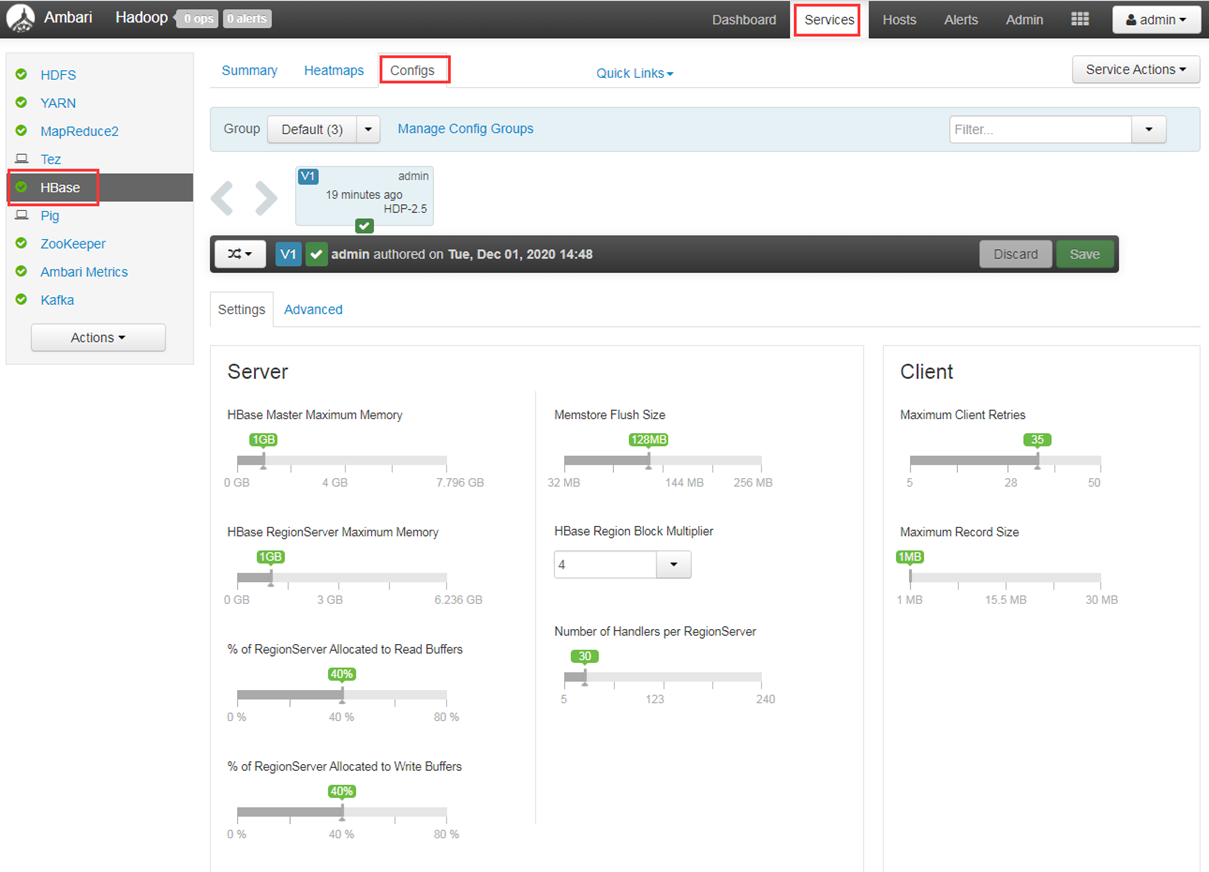The image size is (1209, 872).
Task: Select Tez service in sidebar
Action: coord(50,159)
